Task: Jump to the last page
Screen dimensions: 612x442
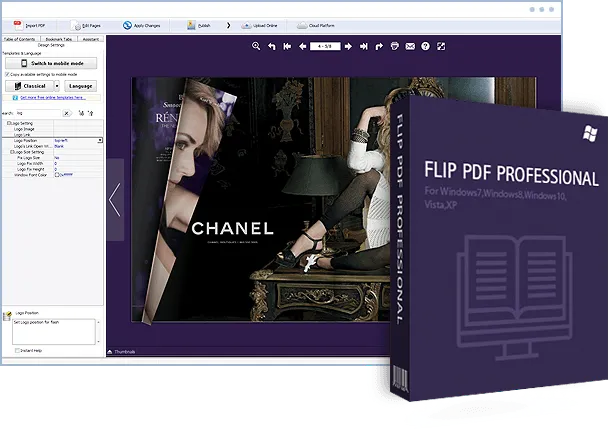Action: click(x=363, y=46)
